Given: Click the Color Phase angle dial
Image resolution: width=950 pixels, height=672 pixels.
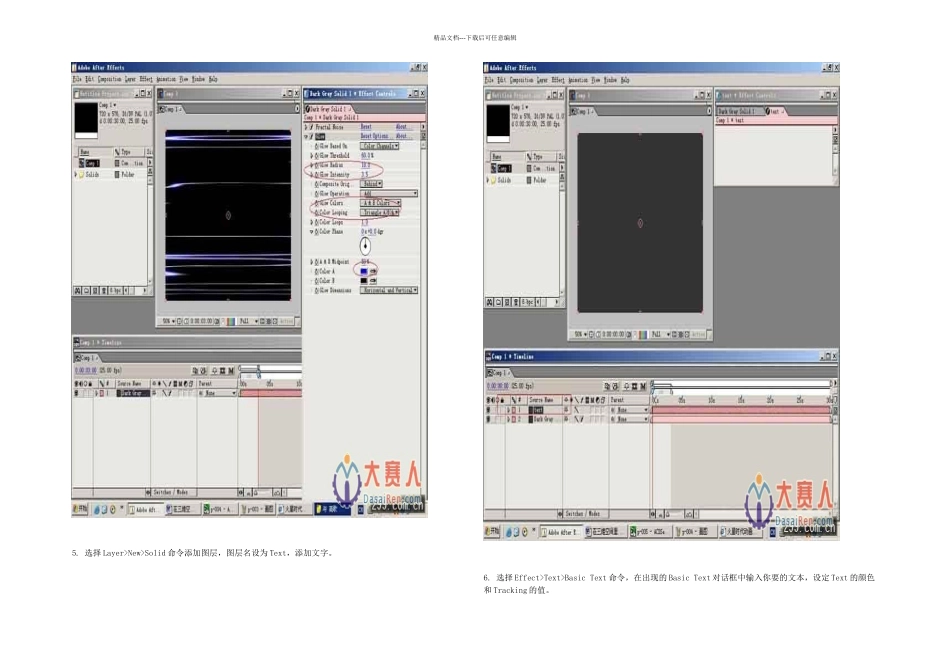Looking at the screenshot, I should (x=366, y=245).
